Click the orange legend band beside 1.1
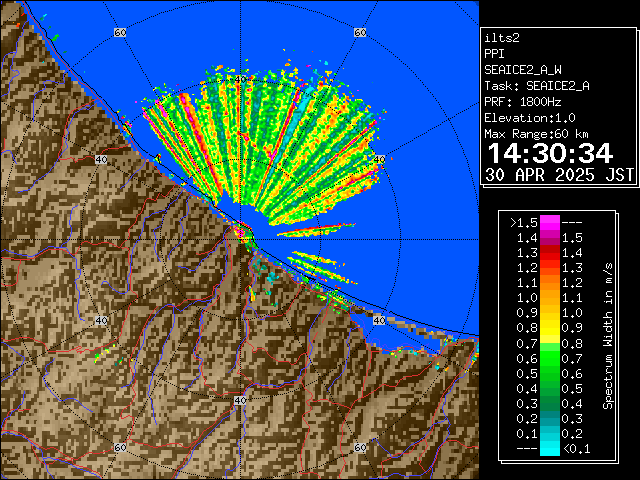 click(549, 283)
